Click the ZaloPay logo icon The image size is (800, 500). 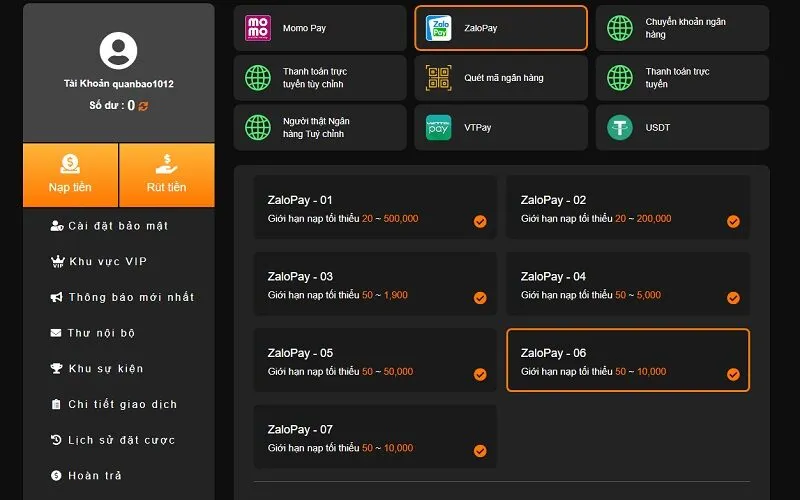tap(438, 28)
